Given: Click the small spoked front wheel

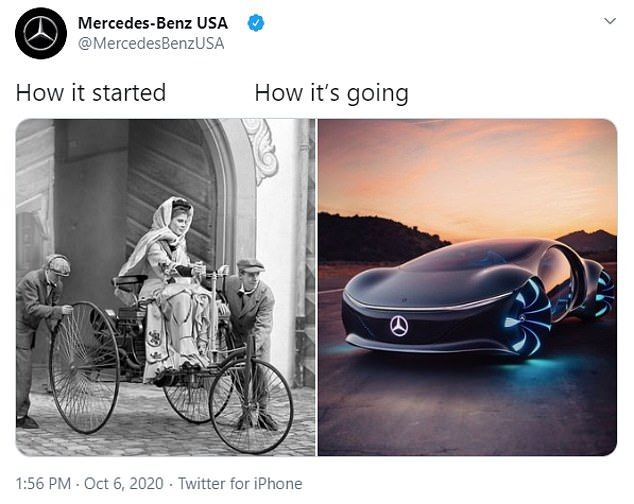Looking at the screenshot, I should (251, 405).
